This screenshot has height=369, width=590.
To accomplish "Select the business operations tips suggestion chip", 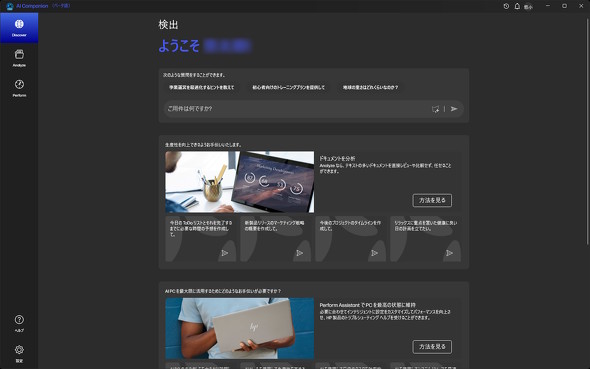I will point(202,87).
